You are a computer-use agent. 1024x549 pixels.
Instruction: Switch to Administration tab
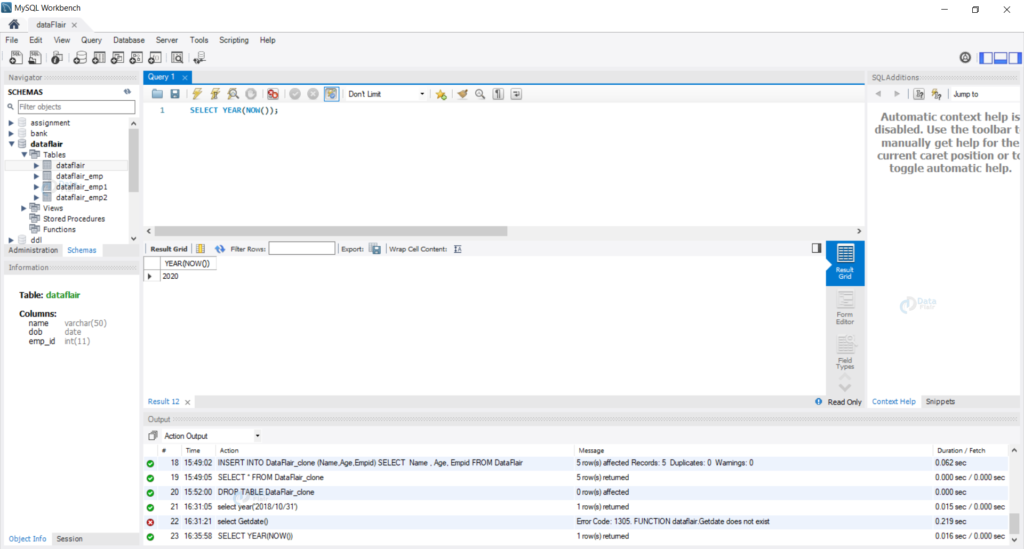[x=33, y=250]
